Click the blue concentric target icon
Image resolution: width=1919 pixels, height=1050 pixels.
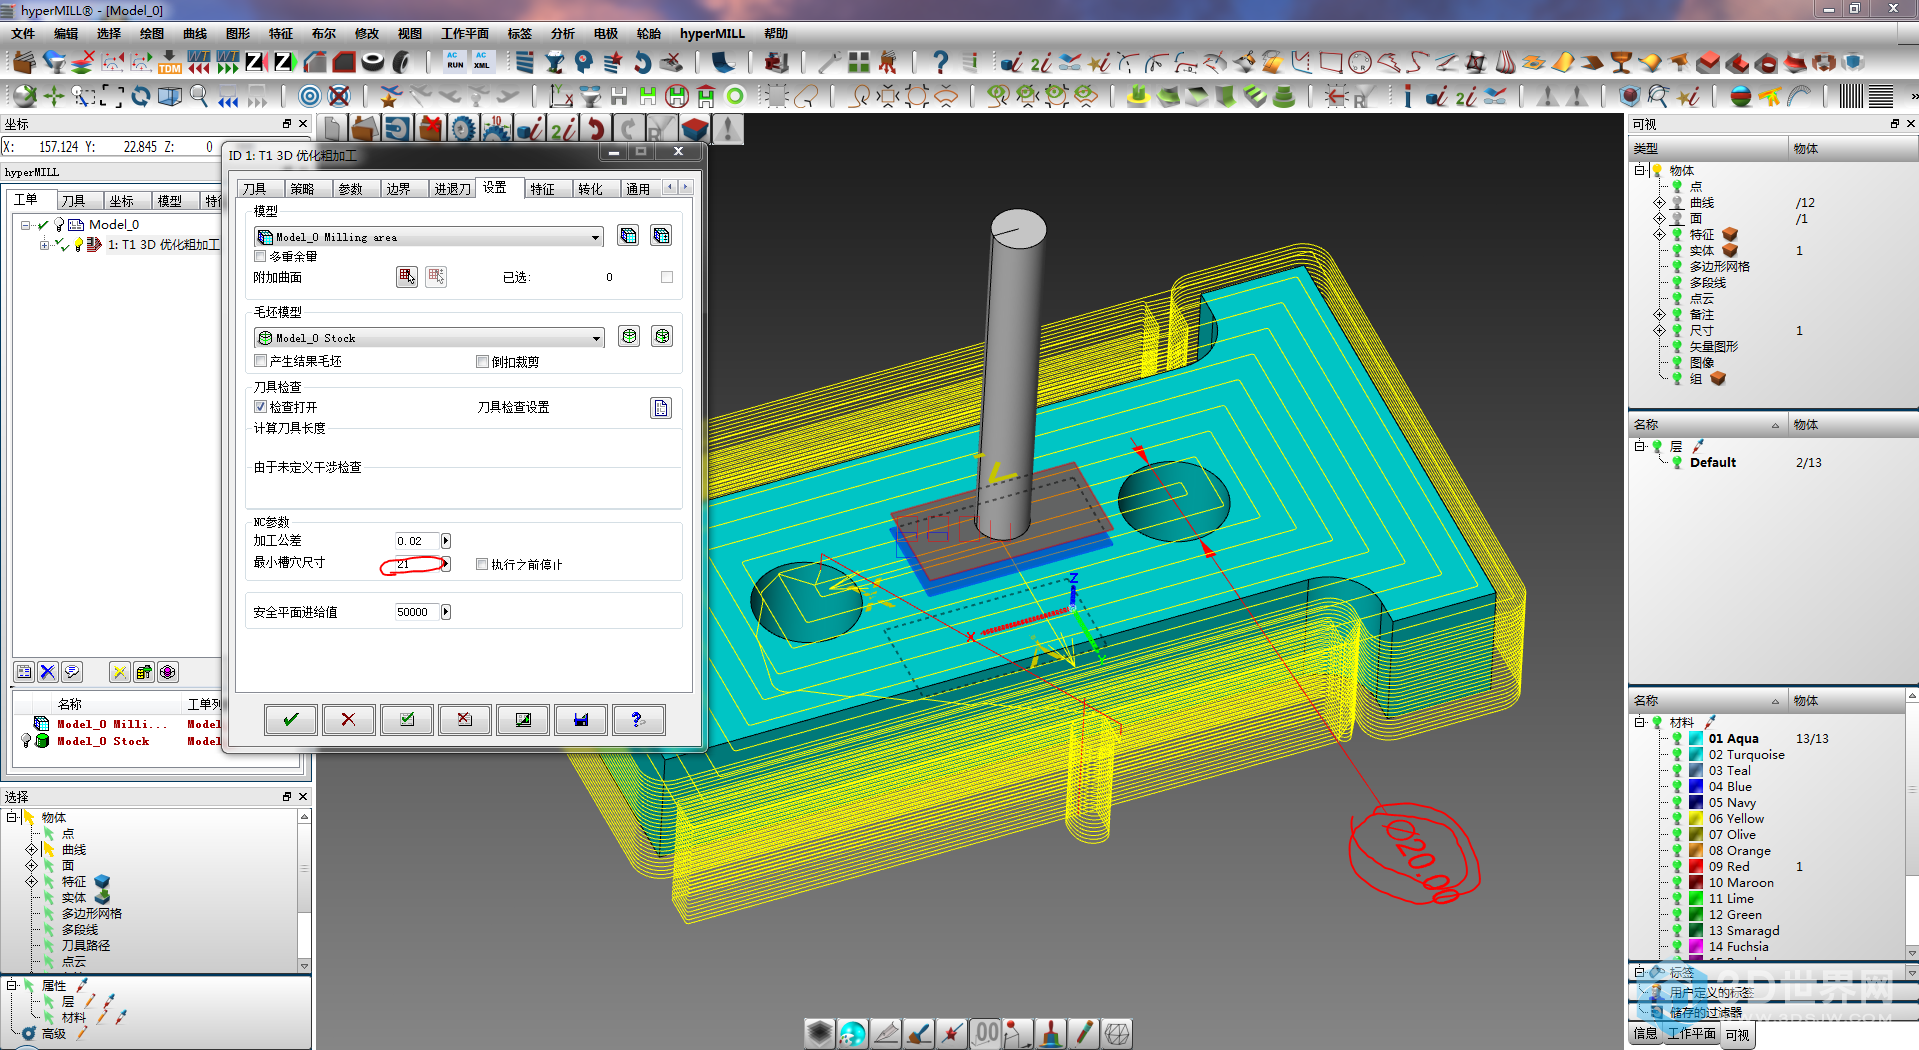pos(310,96)
